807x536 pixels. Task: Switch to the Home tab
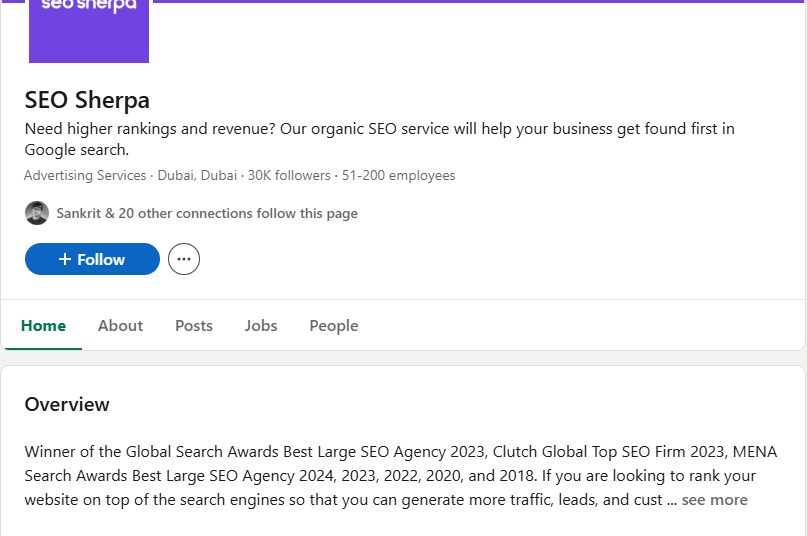43,326
